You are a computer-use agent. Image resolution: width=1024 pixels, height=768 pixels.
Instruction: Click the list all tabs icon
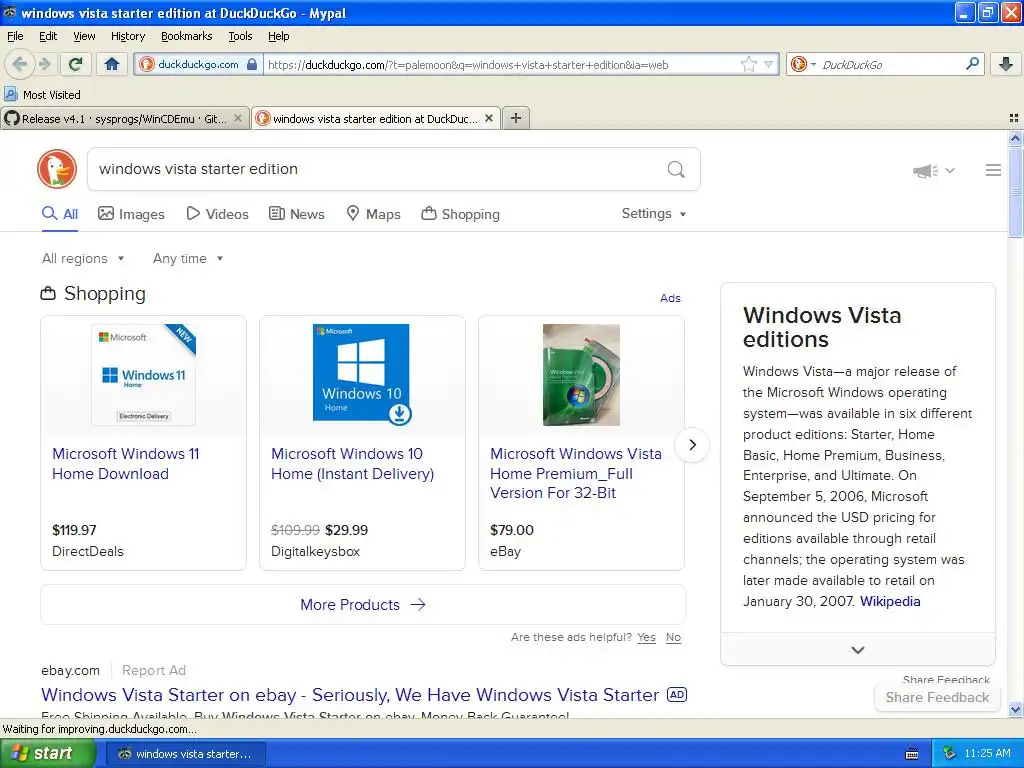click(1014, 118)
